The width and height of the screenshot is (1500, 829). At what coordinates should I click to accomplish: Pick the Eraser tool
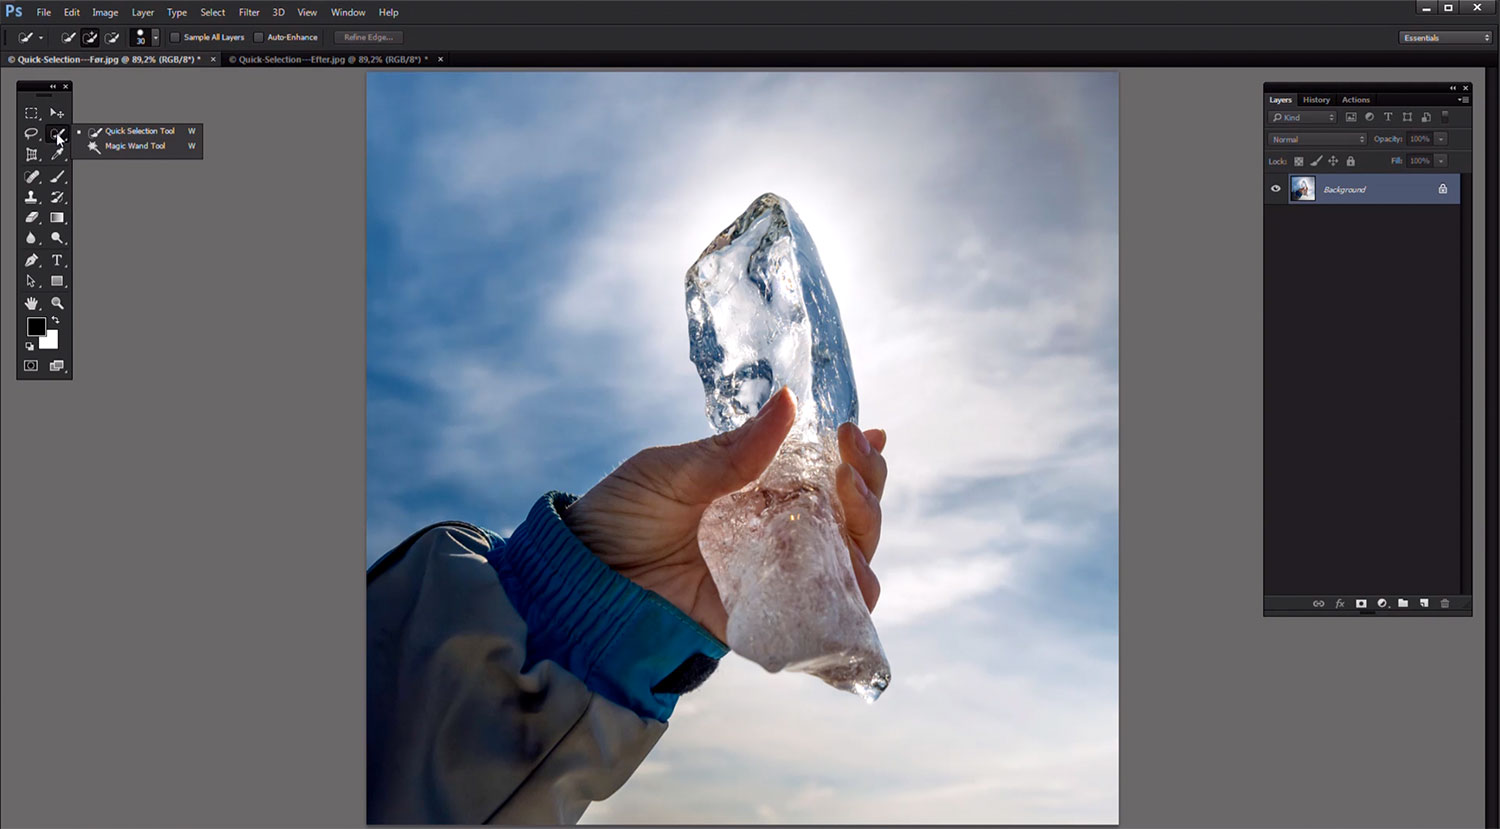tap(31, 218)
